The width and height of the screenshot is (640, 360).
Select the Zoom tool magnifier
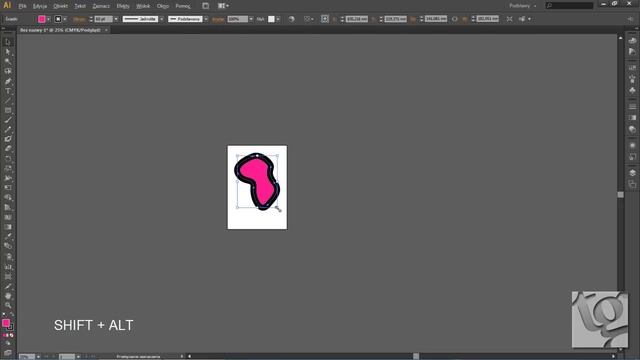pyautogui.click(x=8, y=305)
